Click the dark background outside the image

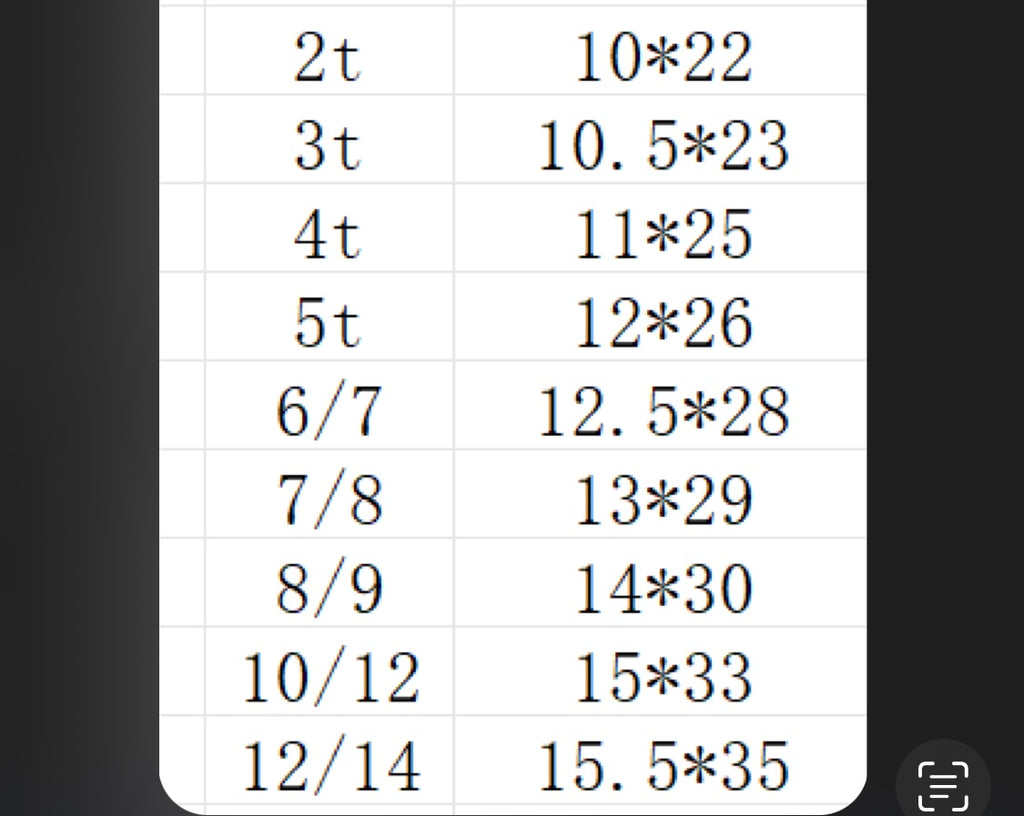78,408
